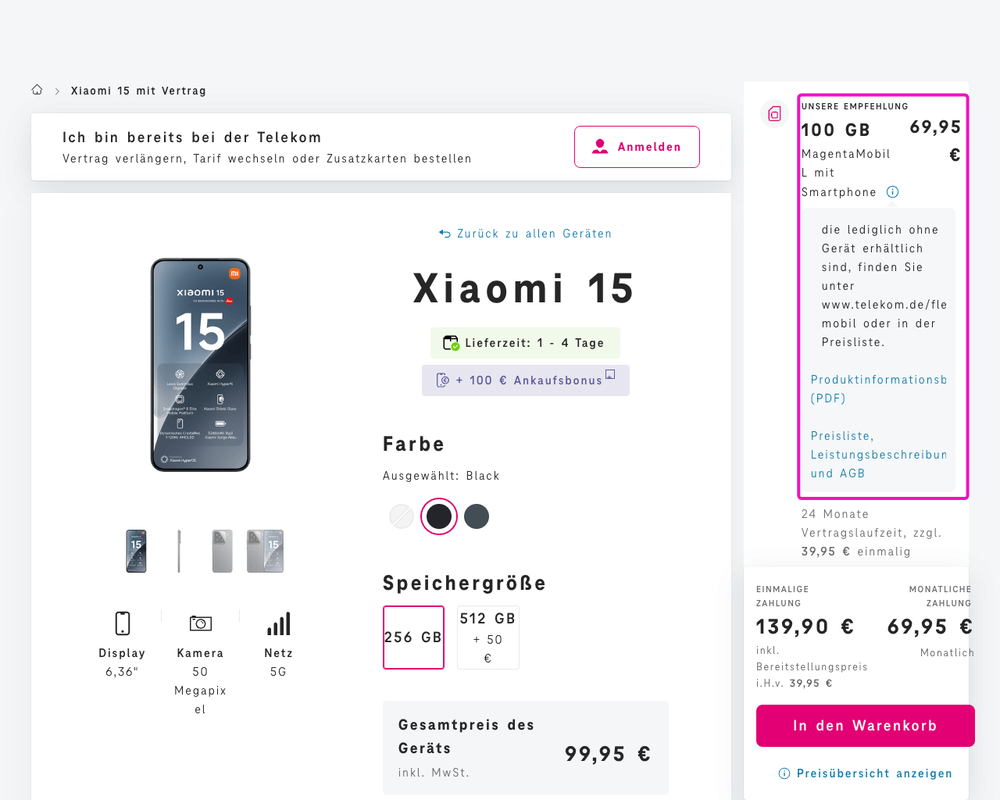This screenshot has width=1000, height=800.
Task: Click the selected Black color swatch
Action: [438, 516]
